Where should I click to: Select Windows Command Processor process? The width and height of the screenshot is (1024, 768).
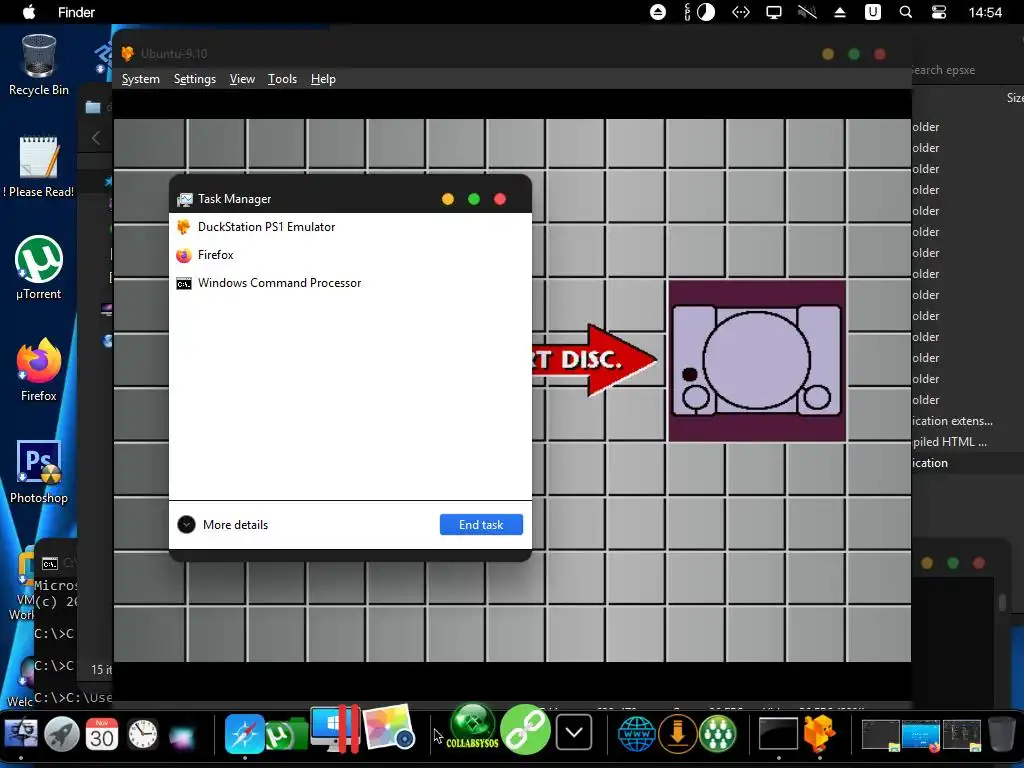[350, 283]
